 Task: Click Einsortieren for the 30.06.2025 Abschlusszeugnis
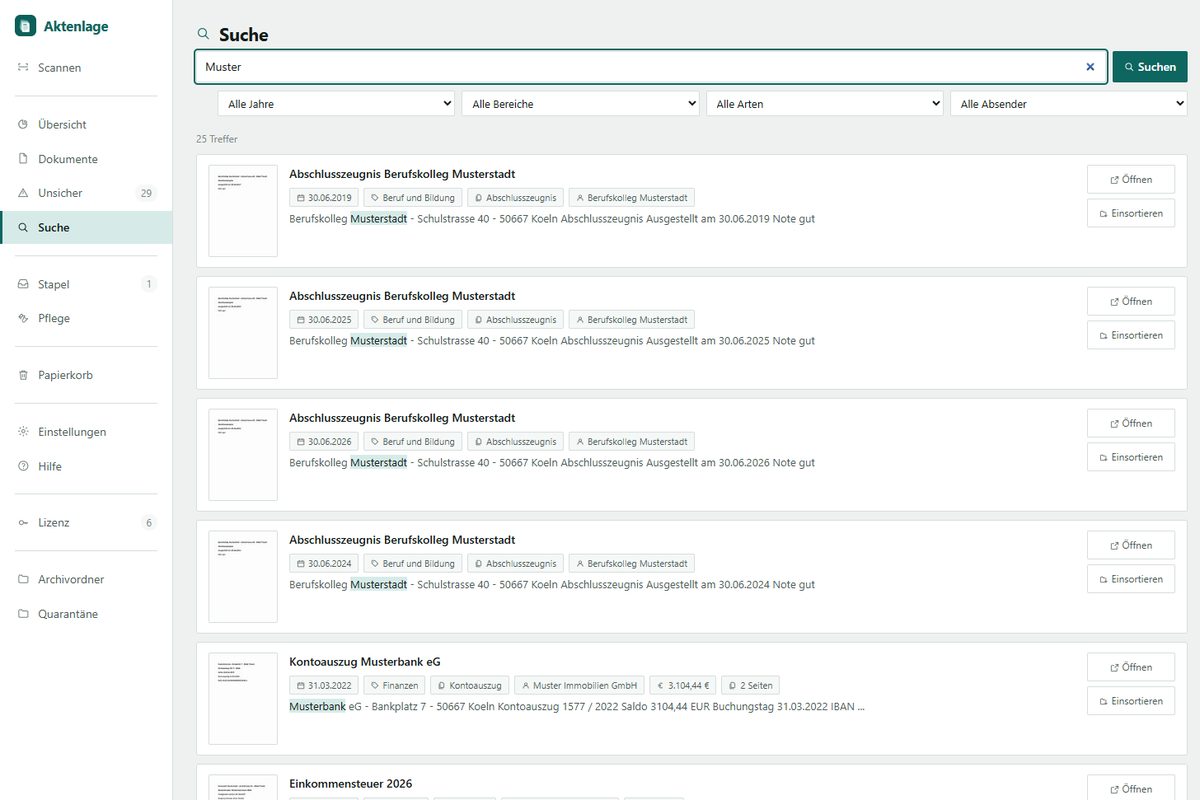tap(1131, 336)
